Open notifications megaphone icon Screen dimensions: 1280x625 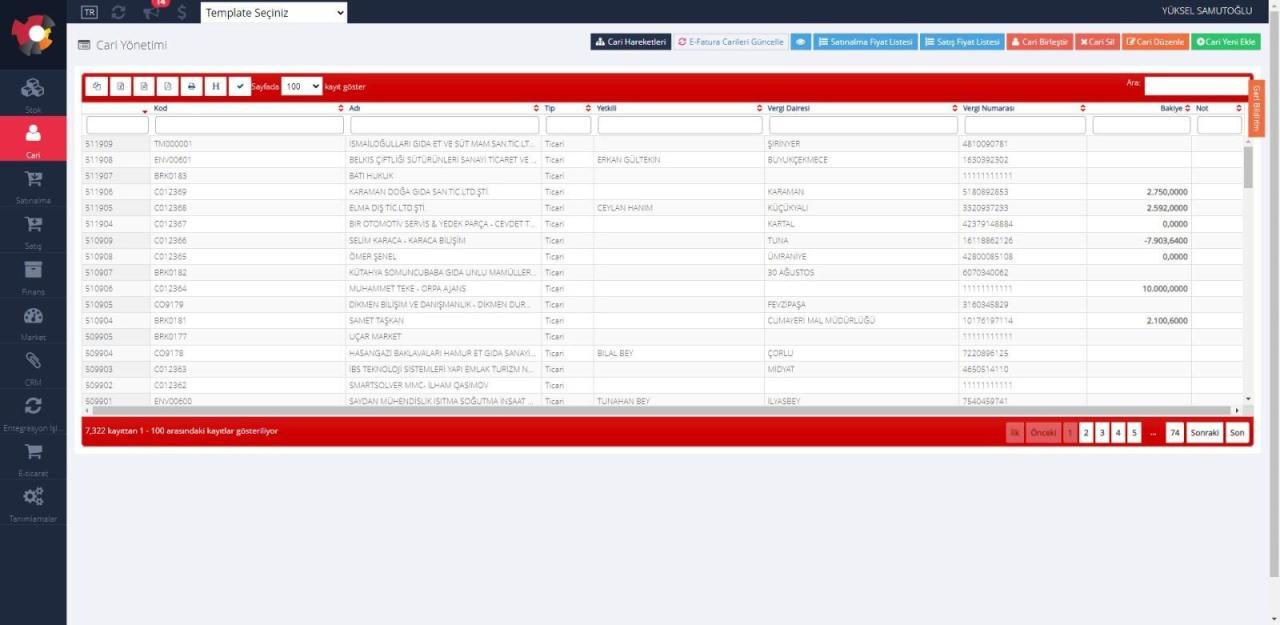(x=151, y=12)
